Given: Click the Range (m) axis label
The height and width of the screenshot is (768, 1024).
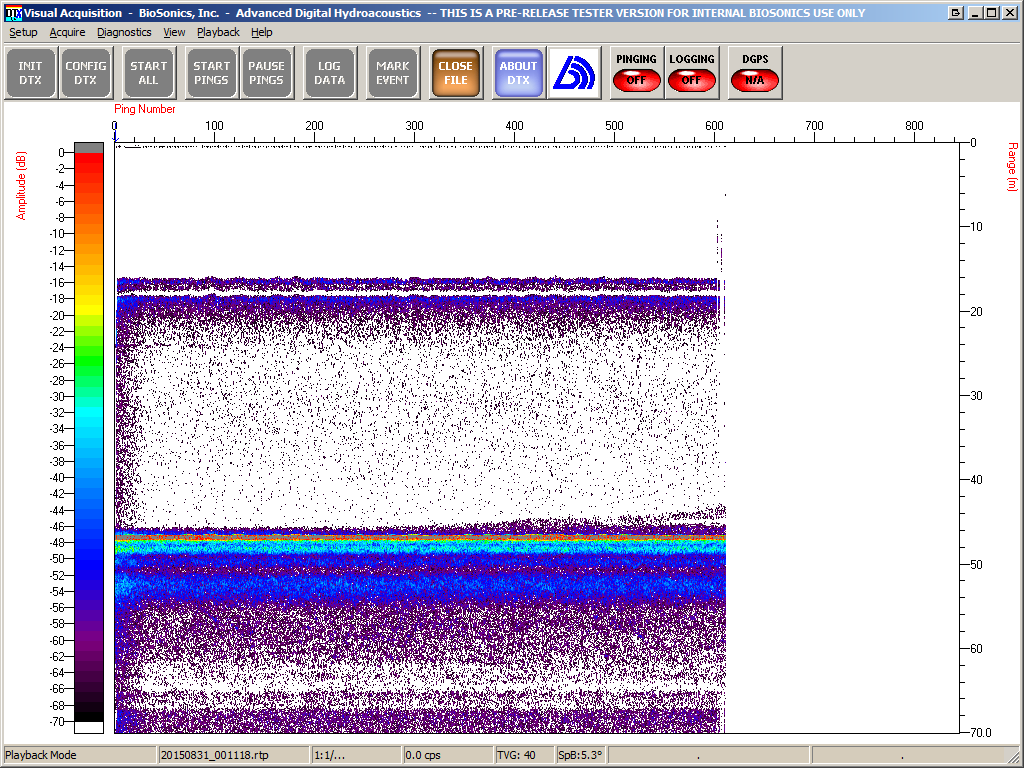Looking at the screenshot, I should (1012, 167).
